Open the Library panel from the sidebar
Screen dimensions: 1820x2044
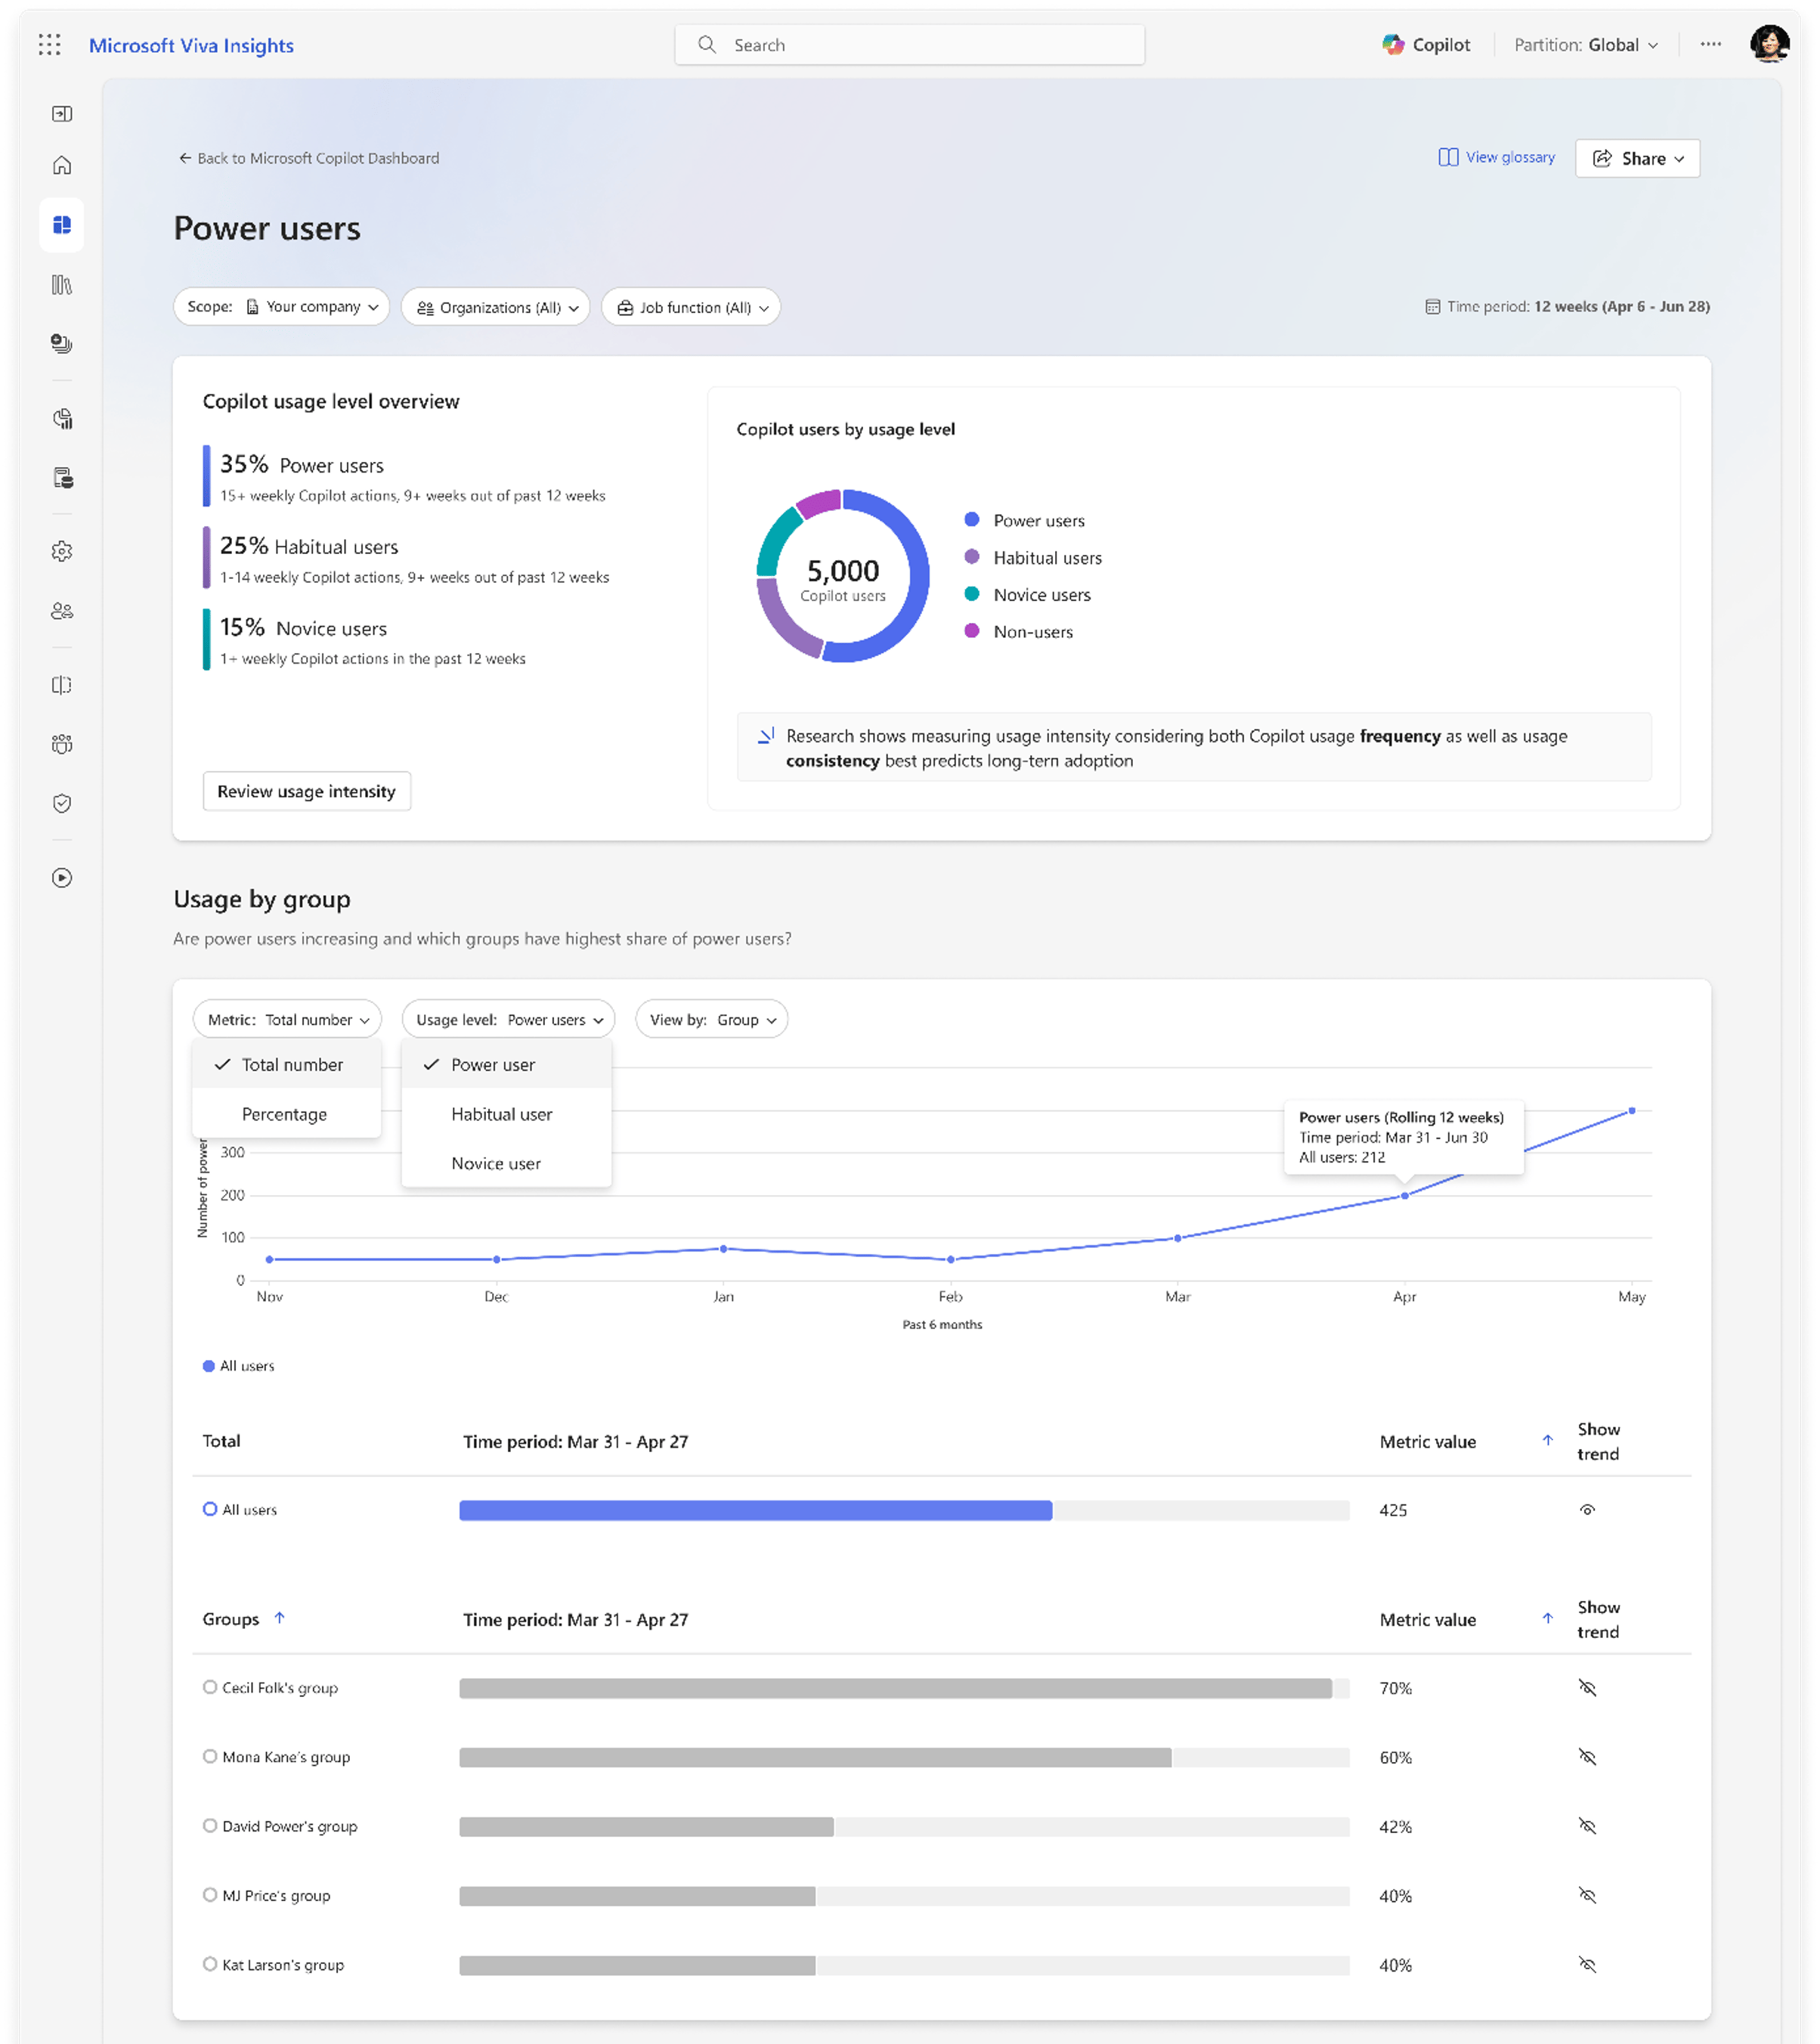pyautogui.click(x=62, y=286)
